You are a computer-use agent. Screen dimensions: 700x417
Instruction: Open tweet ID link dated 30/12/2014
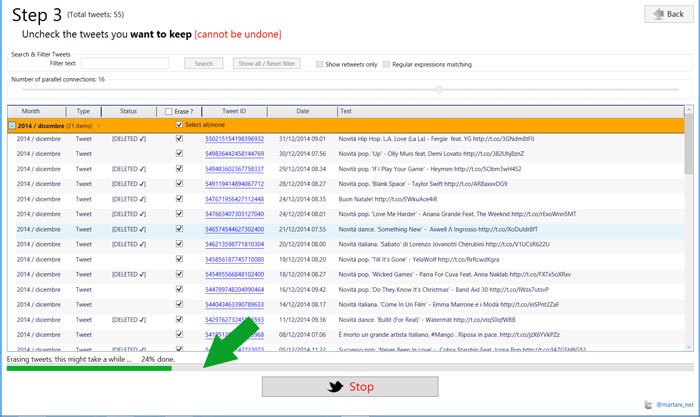[234, 154]
